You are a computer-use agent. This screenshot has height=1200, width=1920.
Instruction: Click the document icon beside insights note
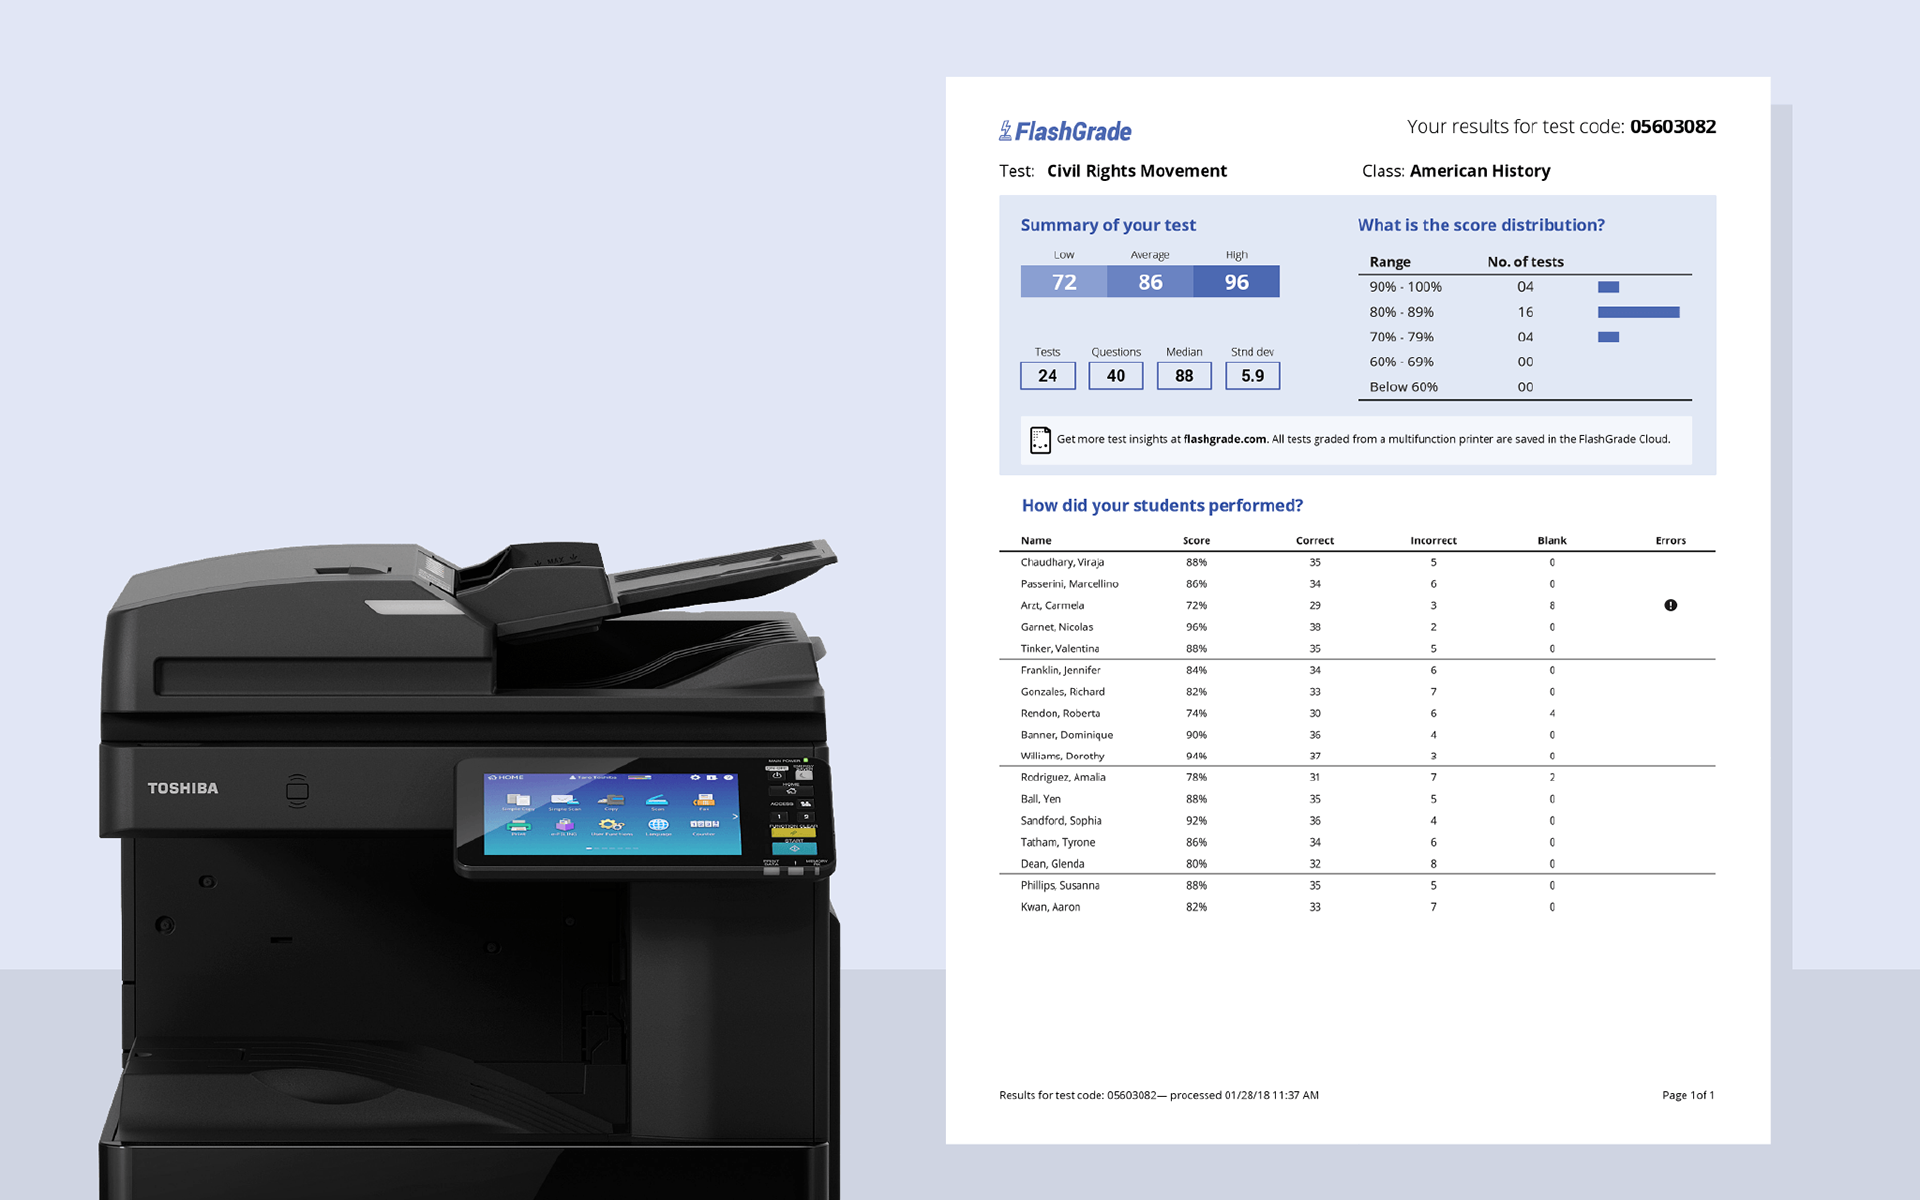(x=1040, y=440)
